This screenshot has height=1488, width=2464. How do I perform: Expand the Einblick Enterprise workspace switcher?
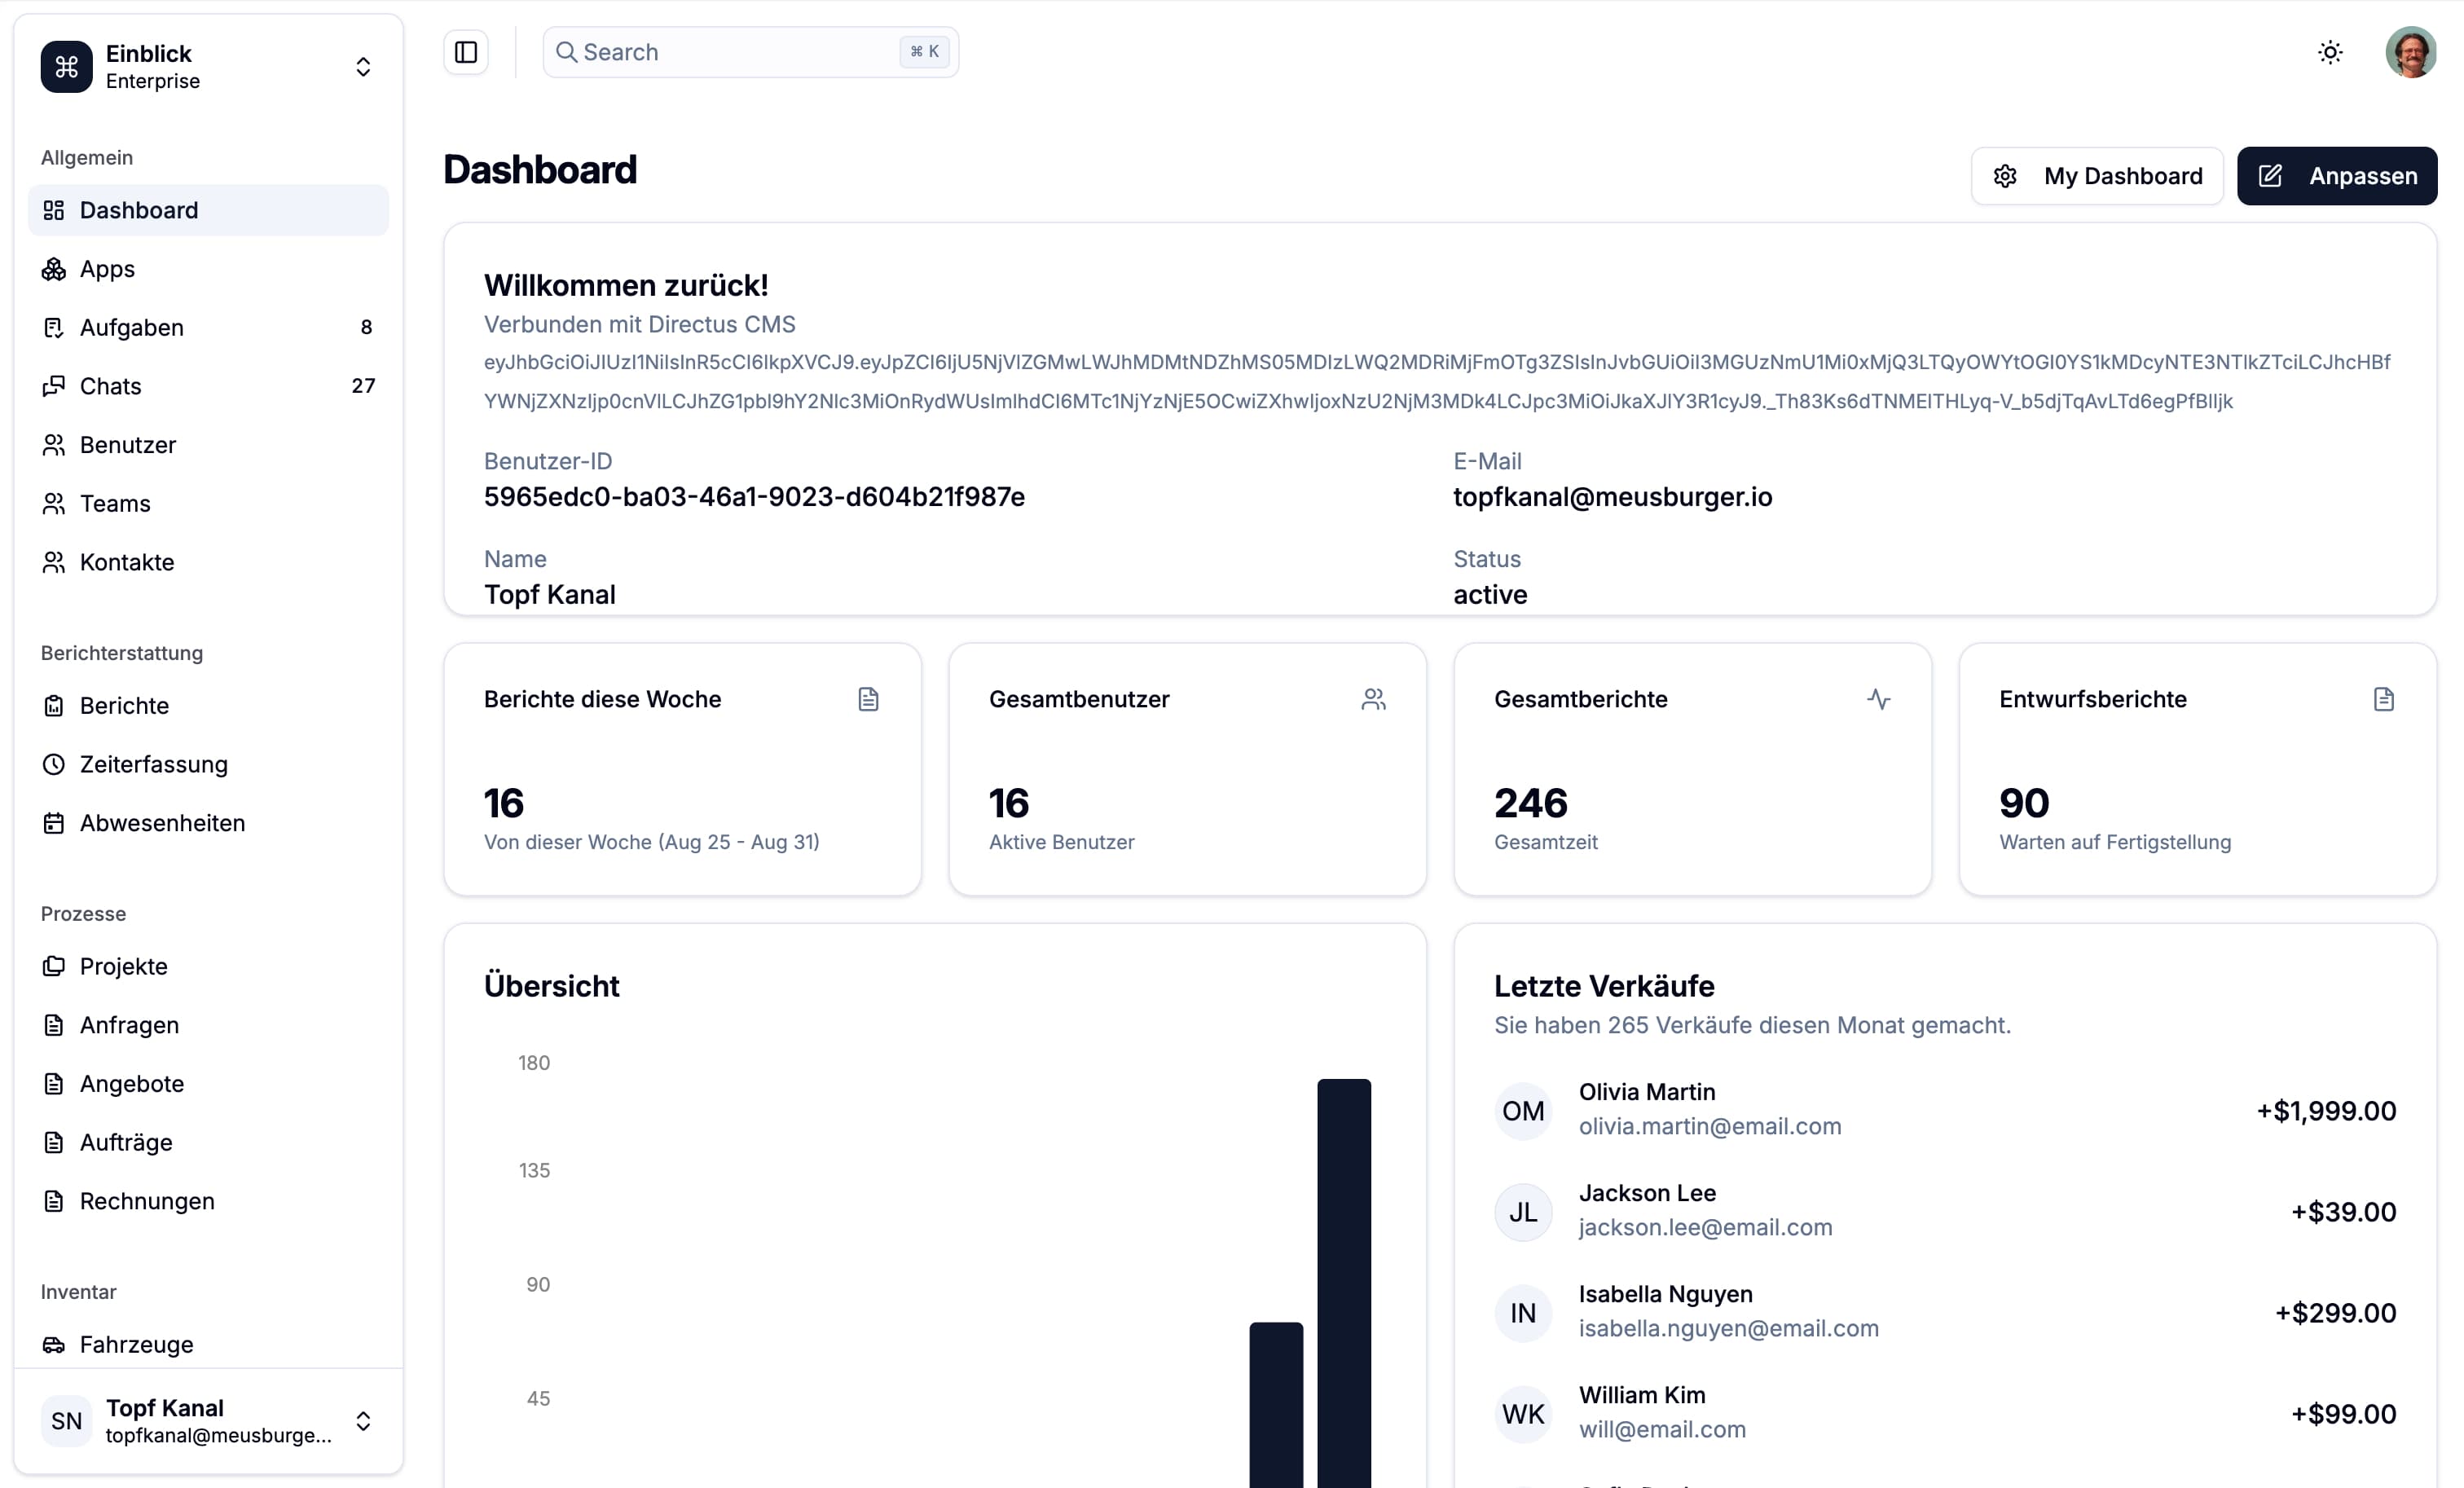pyautogui.click(x=363, y=67)
